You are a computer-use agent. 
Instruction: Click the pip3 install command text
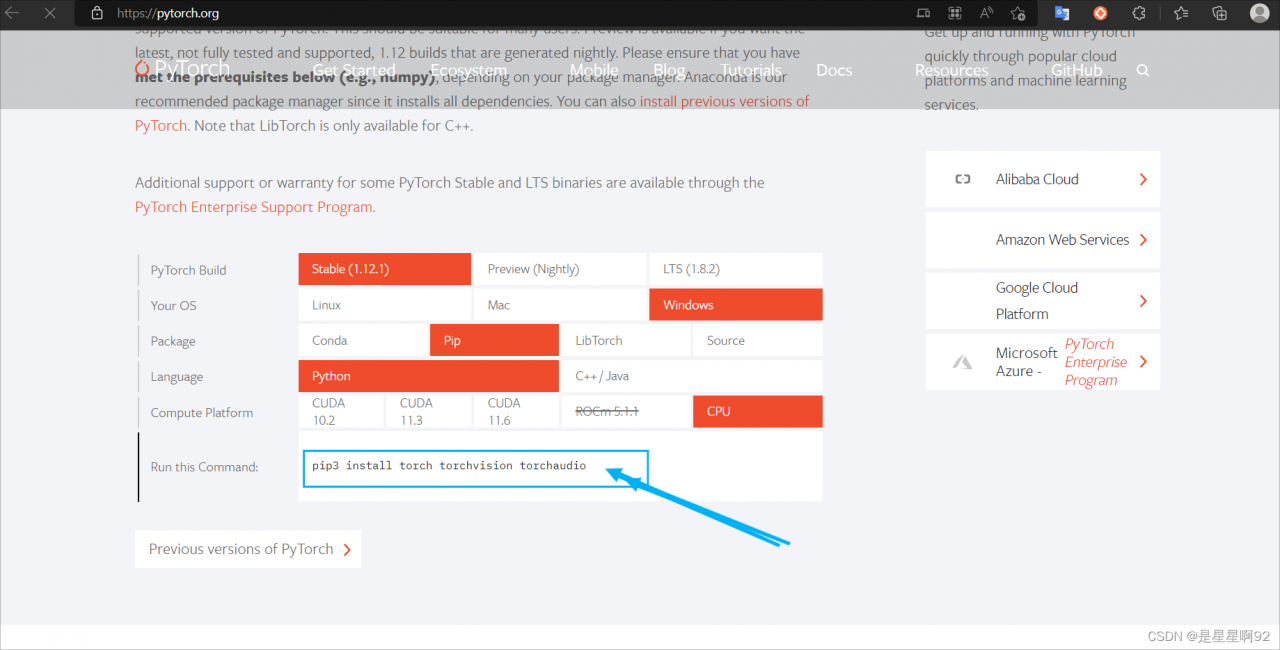[449, 466]
